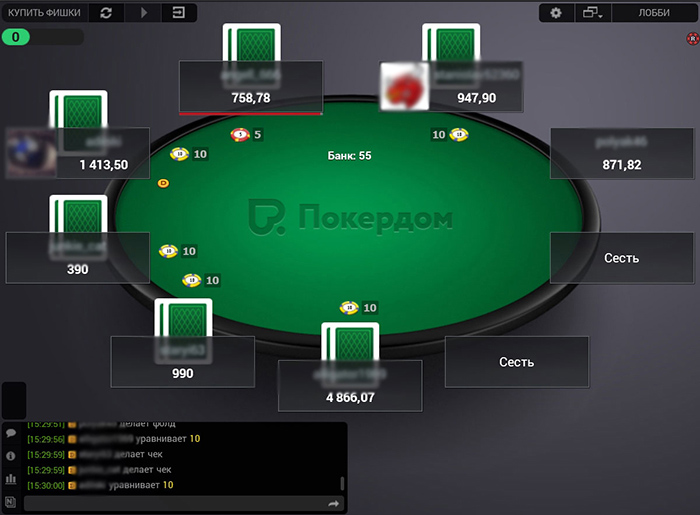Open the info tab icon beside chat
The height and width of the screenshot is (515, 700).
pos(11,456)
